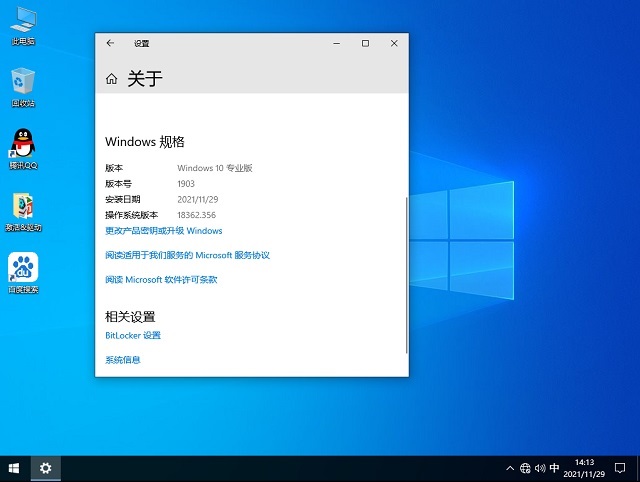Viewport: 640px width, 482px height.
Task: Open the network globe tray icon
Action: point(523,468)
